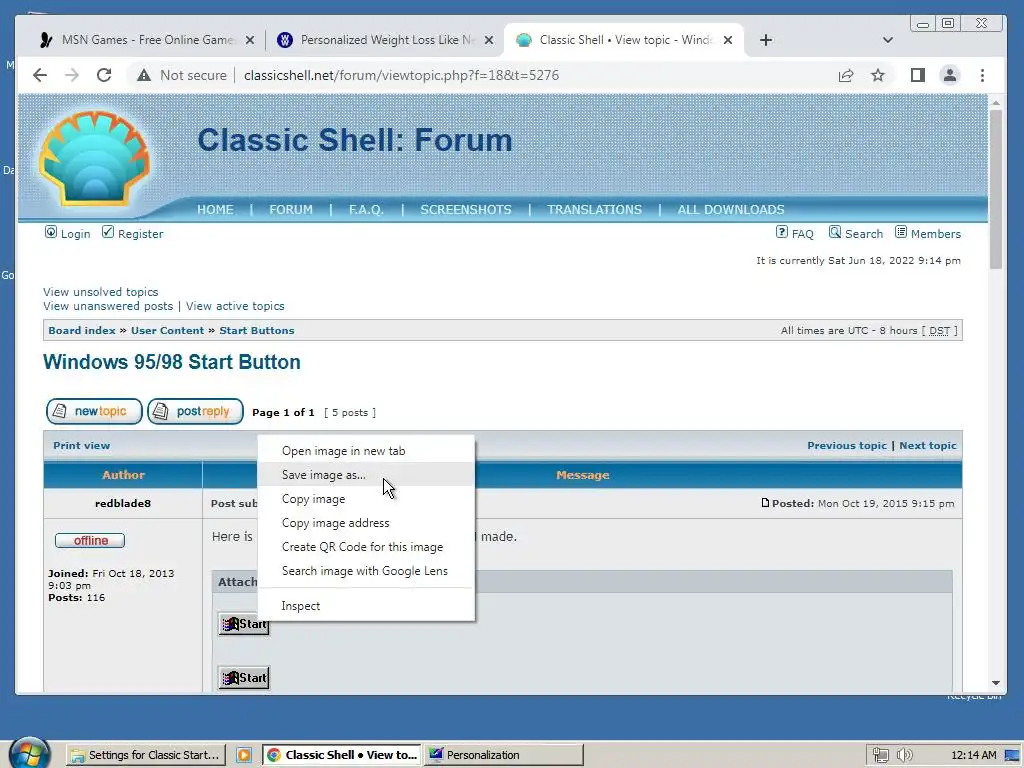Select Save image as... menu item
This screenshot has width=1024, height=768.
366,475
